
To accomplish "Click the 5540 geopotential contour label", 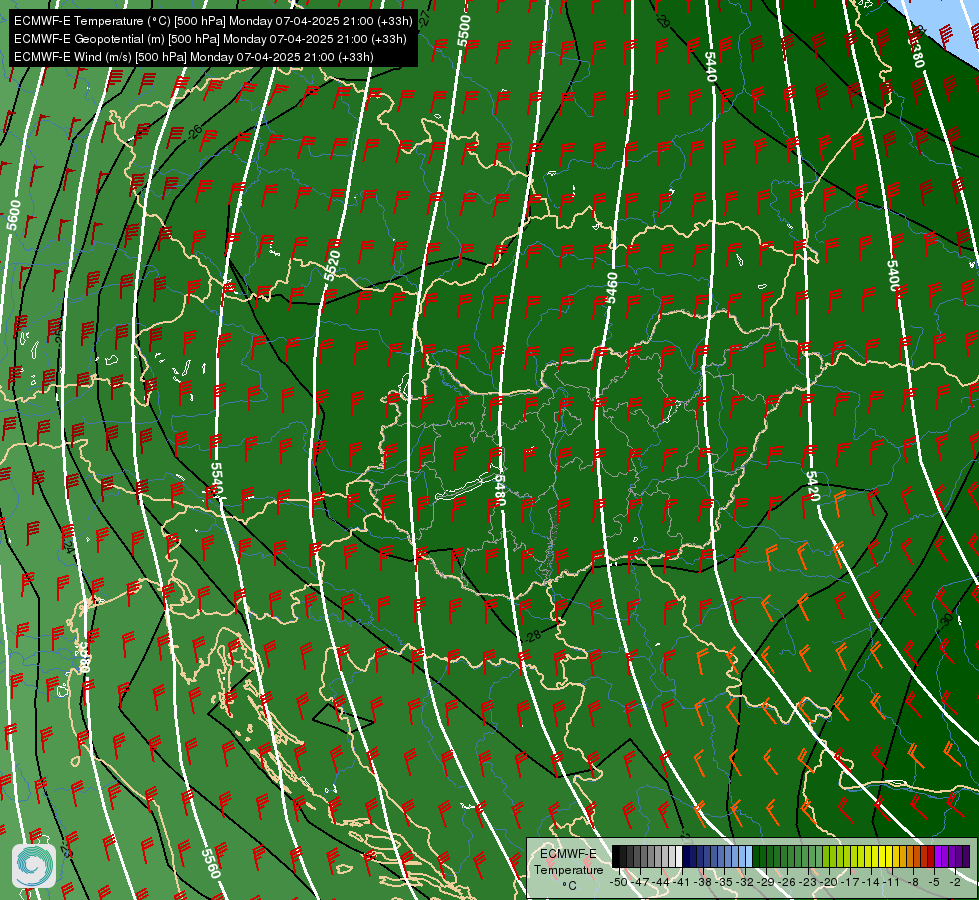I will pyautogui.click(x=217, y=478).
